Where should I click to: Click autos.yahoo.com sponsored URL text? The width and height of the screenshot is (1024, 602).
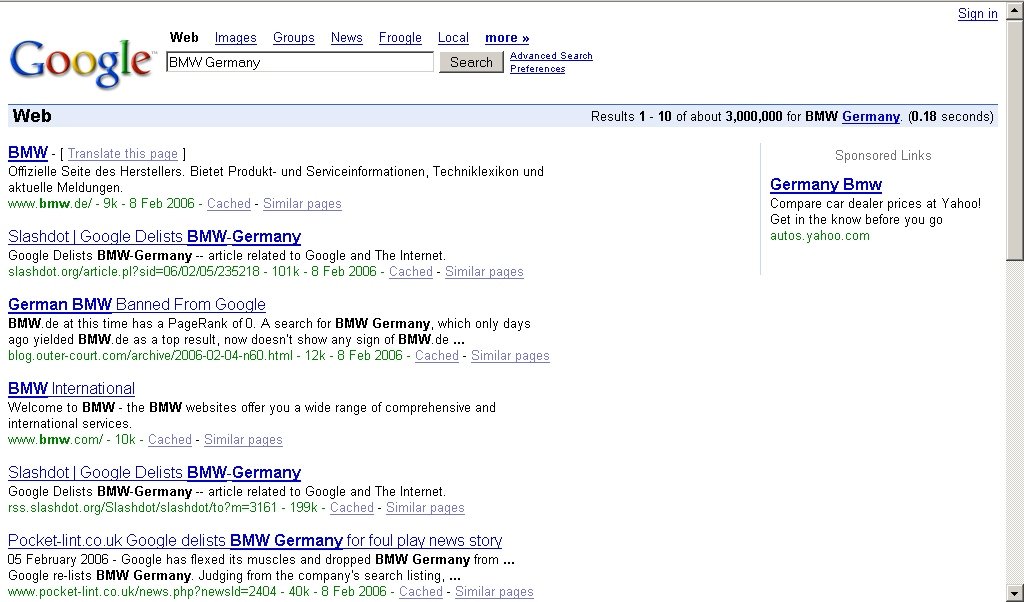(x=820, y=236)
